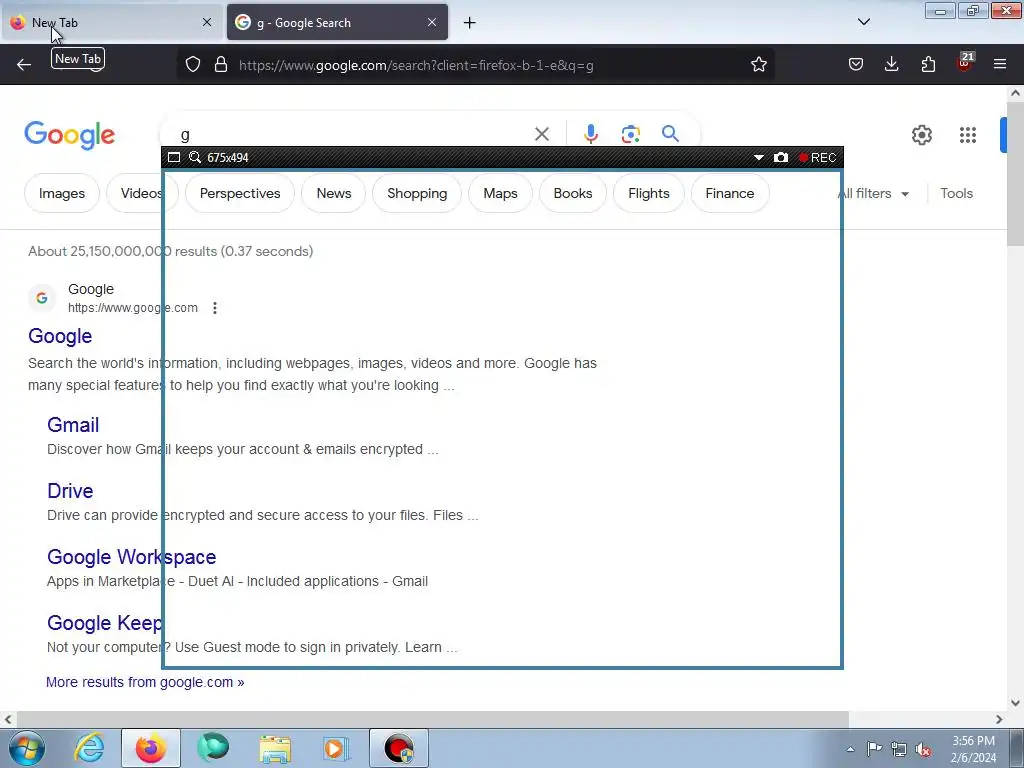Submit search with magnifier icon

click(670, 134)
